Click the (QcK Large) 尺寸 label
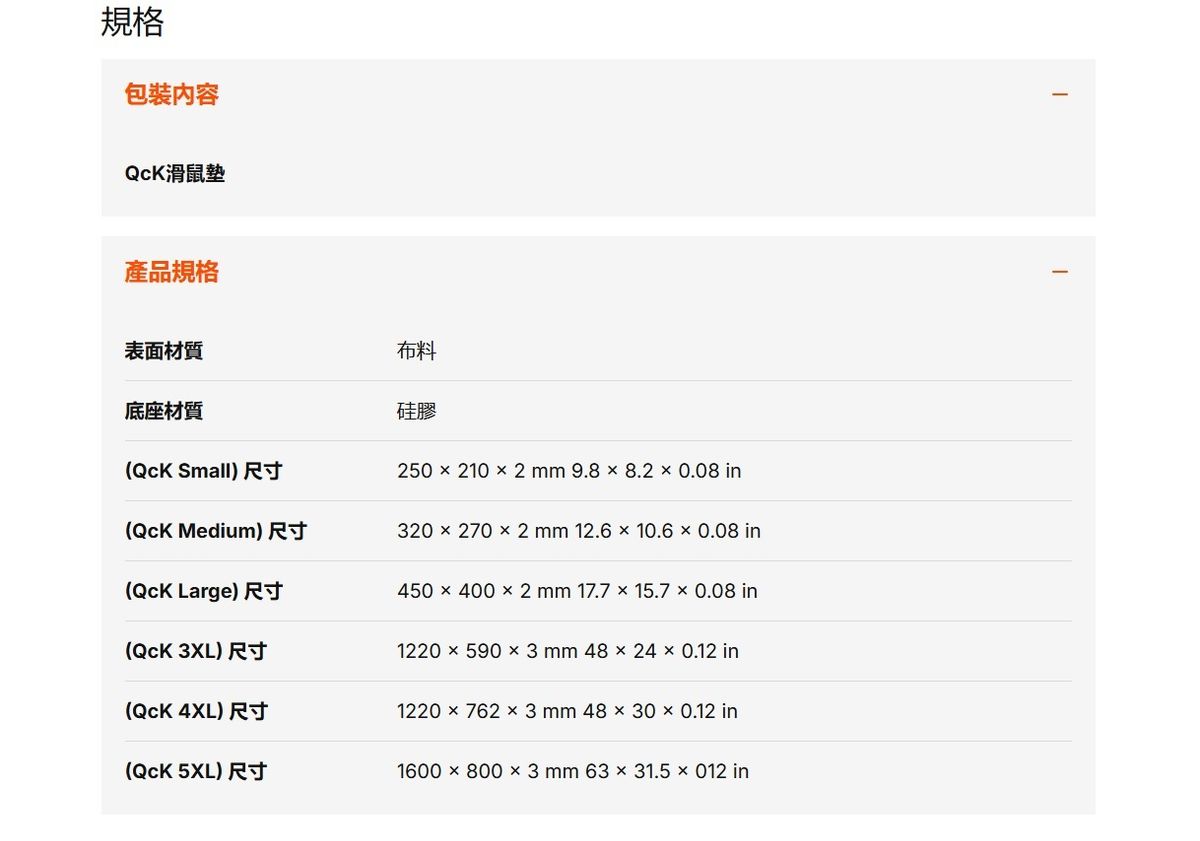 point(203,591)
